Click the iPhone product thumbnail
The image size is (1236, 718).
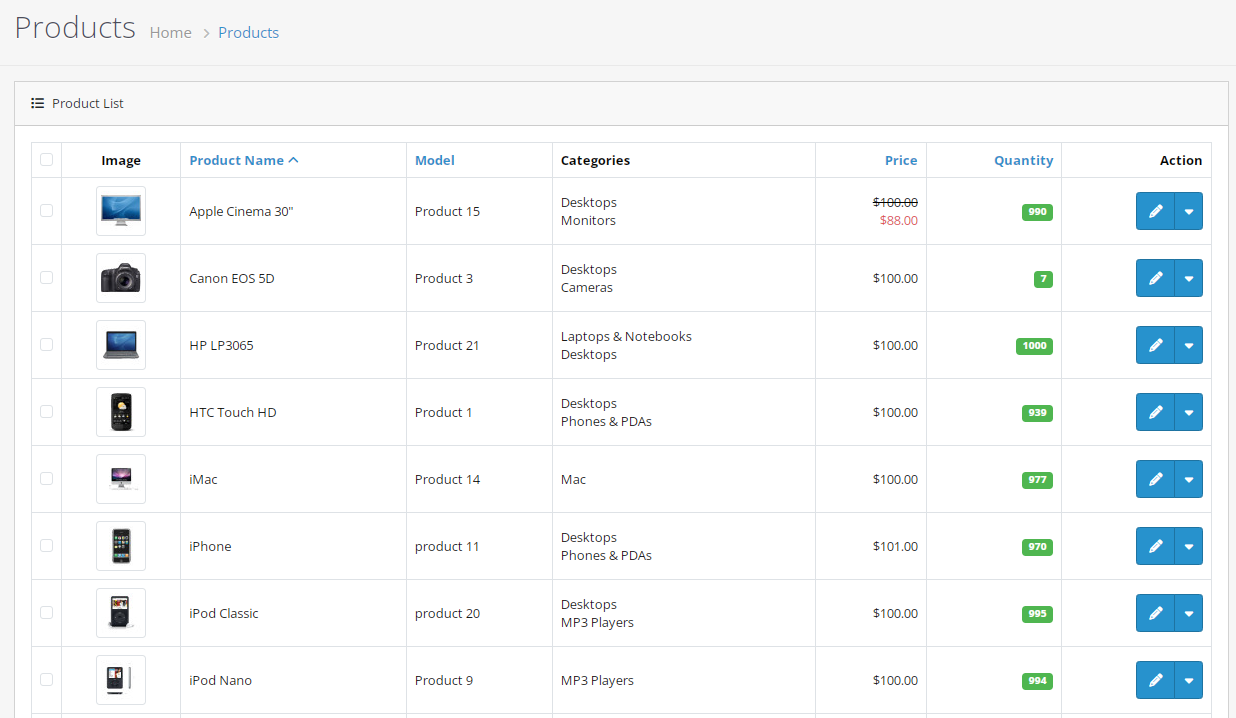point(121,546)
